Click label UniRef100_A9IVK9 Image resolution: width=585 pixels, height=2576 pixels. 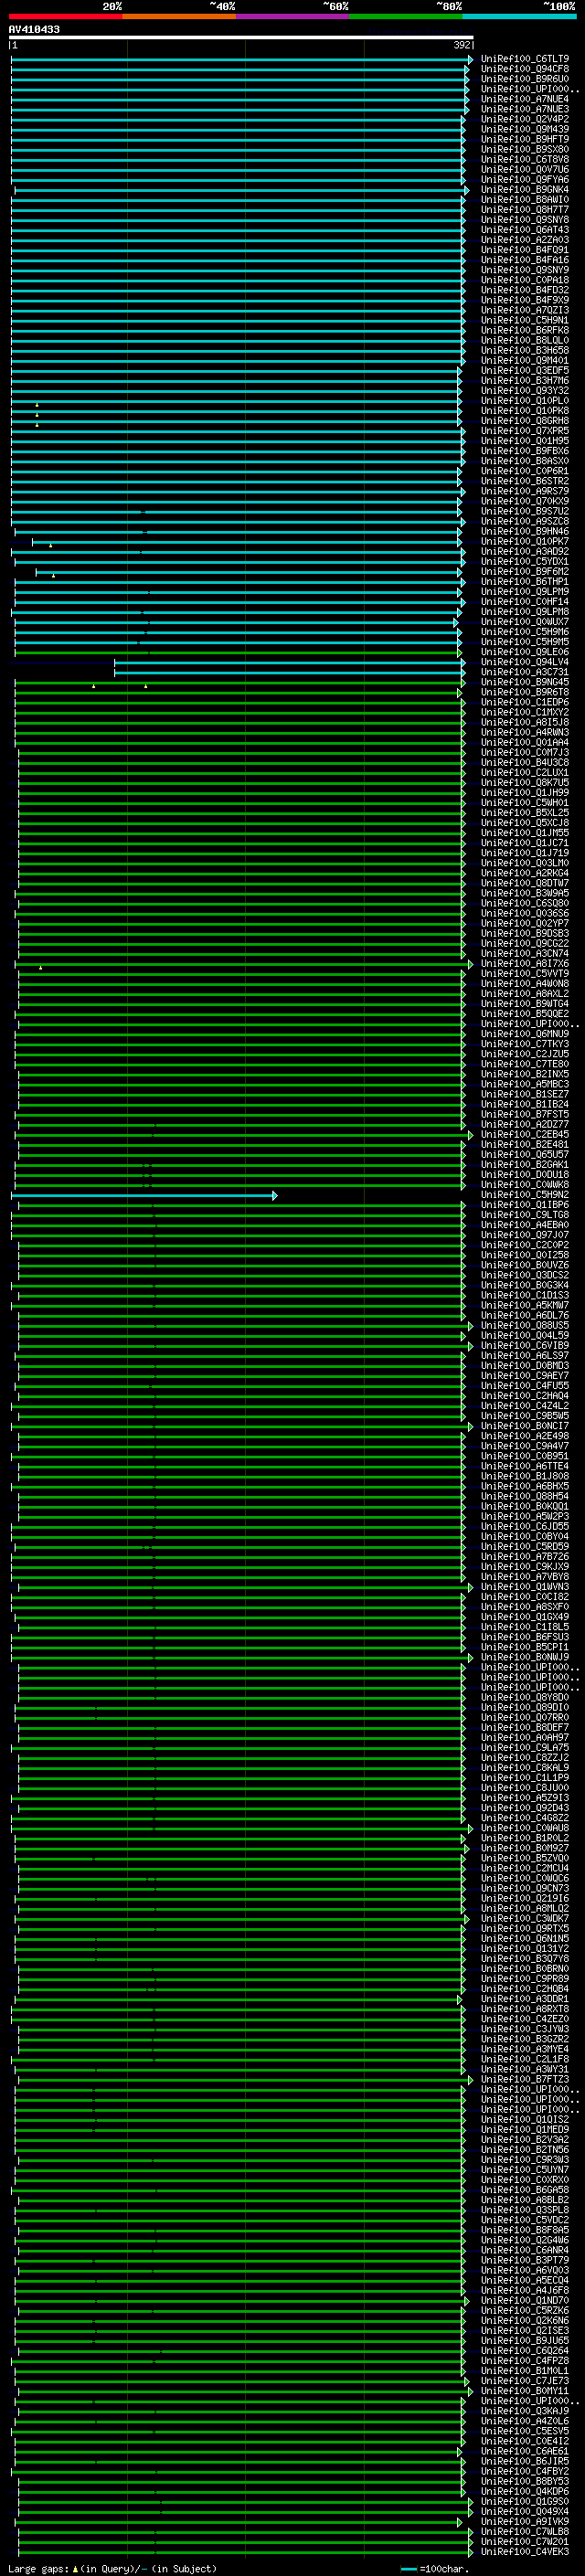(x=525, y=2522)
